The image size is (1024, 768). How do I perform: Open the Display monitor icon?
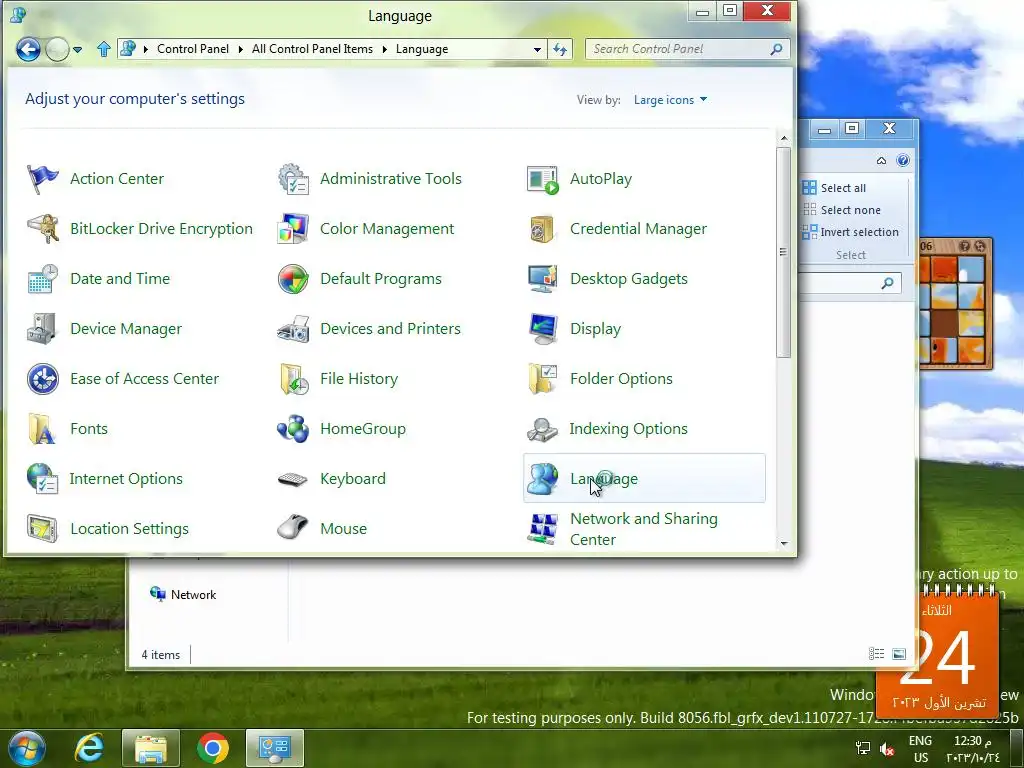click(543, 329)
